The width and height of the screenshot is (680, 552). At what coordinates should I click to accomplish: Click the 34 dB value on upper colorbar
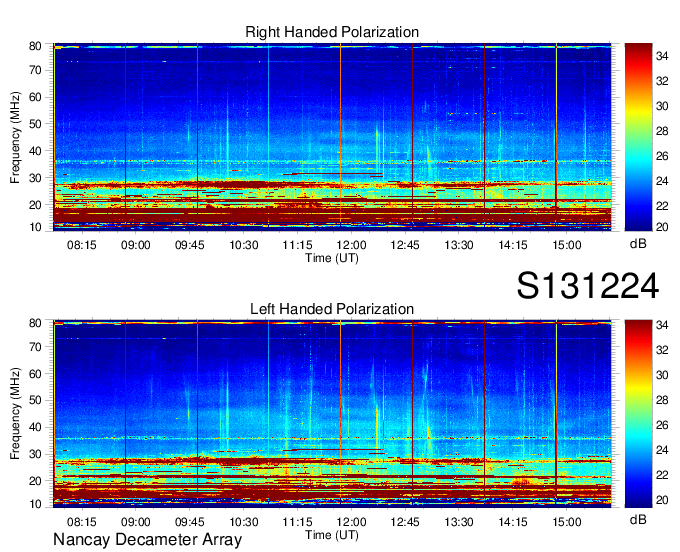[662, 56]
